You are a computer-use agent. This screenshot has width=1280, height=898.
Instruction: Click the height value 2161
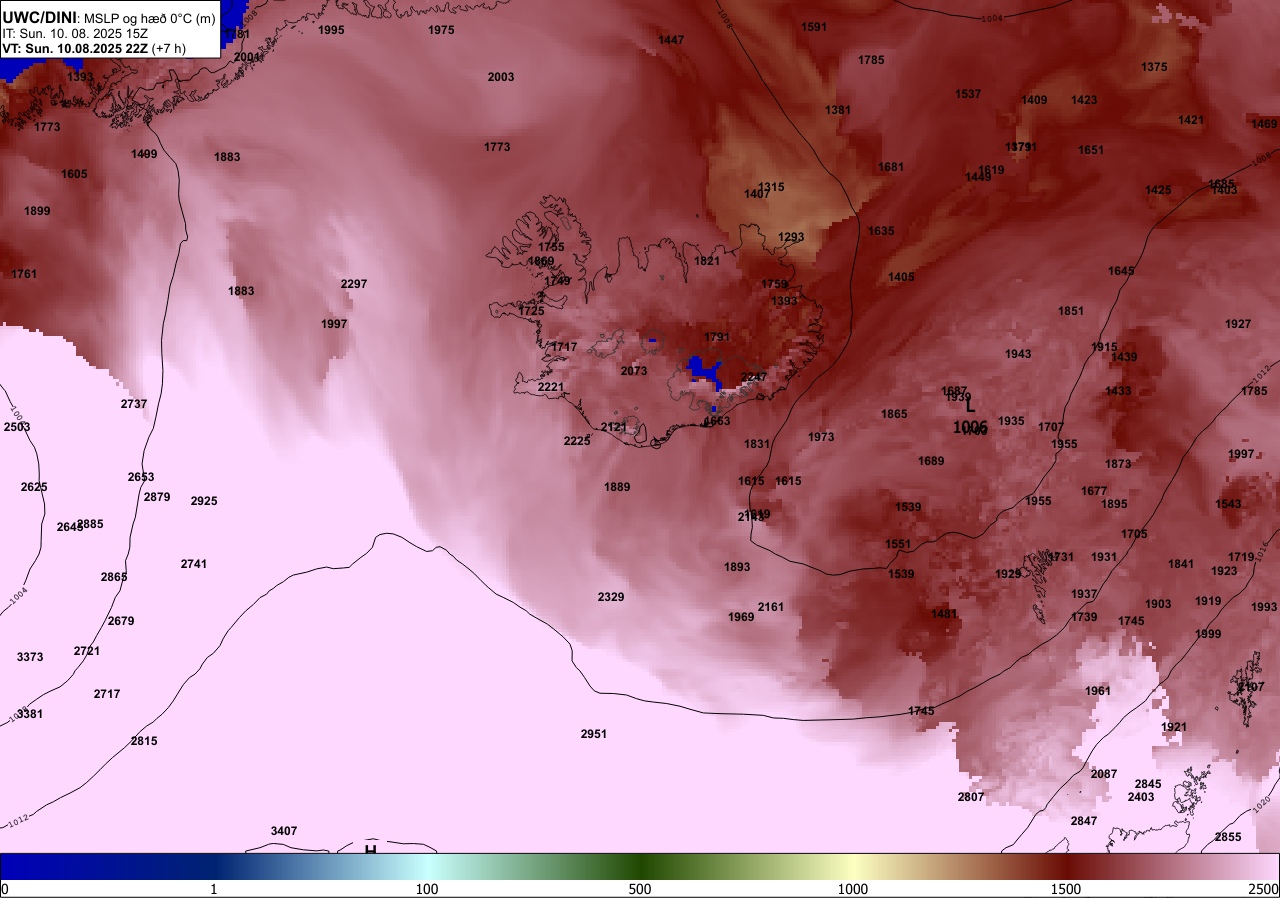[771, 607]
